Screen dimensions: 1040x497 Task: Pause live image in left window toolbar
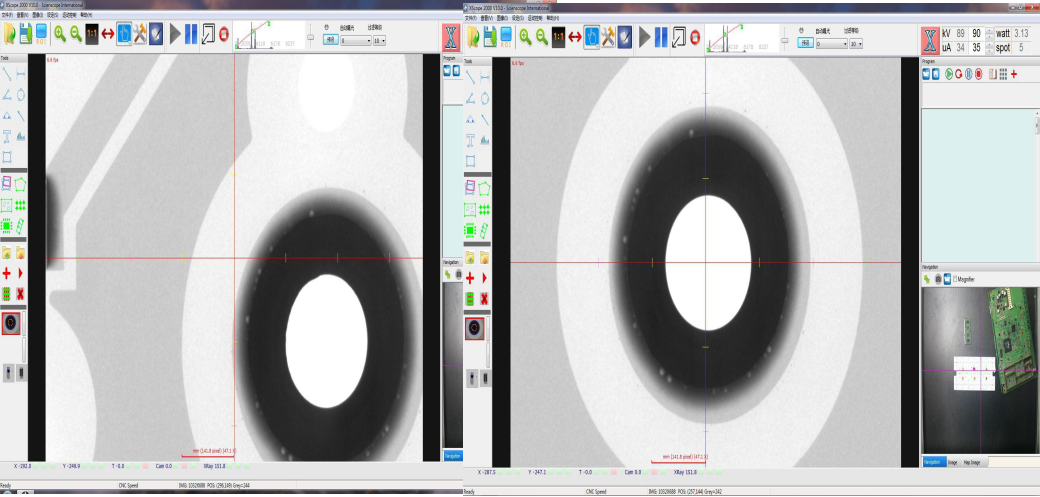click(191, 35)
